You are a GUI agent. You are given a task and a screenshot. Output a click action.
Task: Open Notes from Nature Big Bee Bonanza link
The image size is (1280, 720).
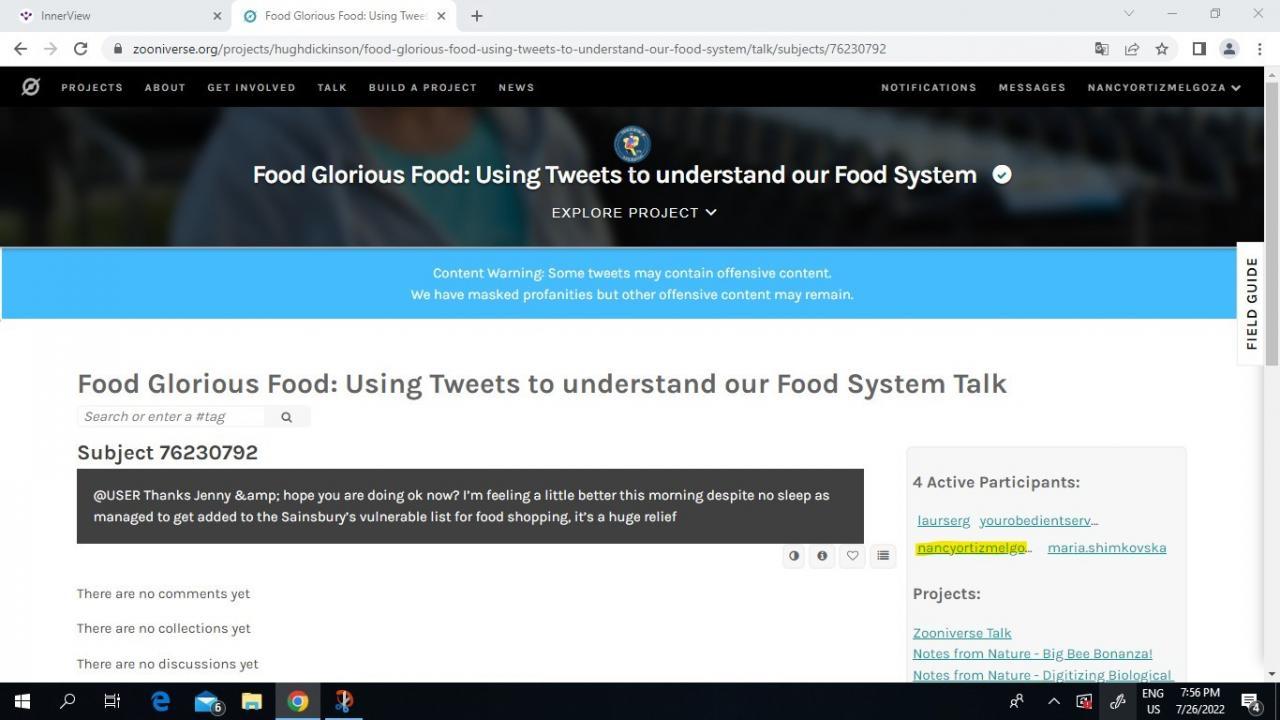pyautogui.click(x=1032, y=654)
